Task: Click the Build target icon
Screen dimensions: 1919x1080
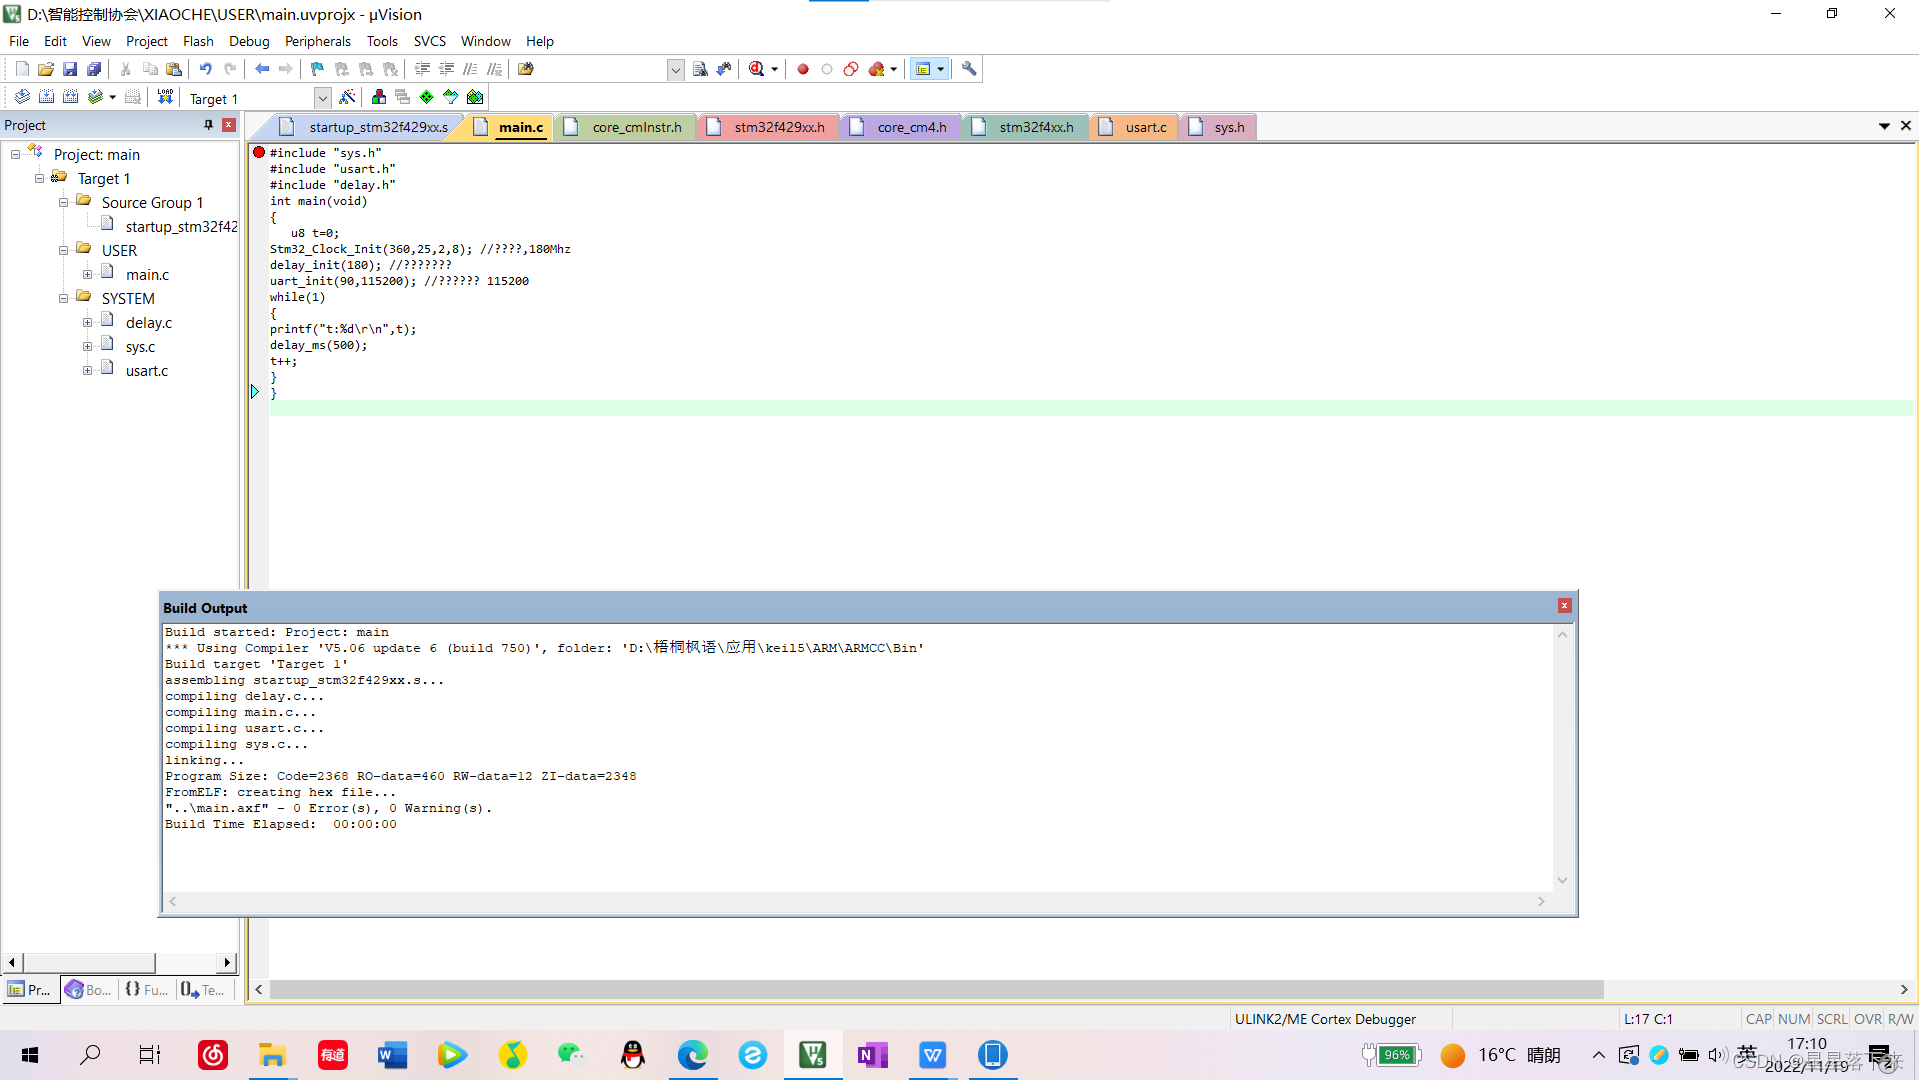Action: point(46,96)
